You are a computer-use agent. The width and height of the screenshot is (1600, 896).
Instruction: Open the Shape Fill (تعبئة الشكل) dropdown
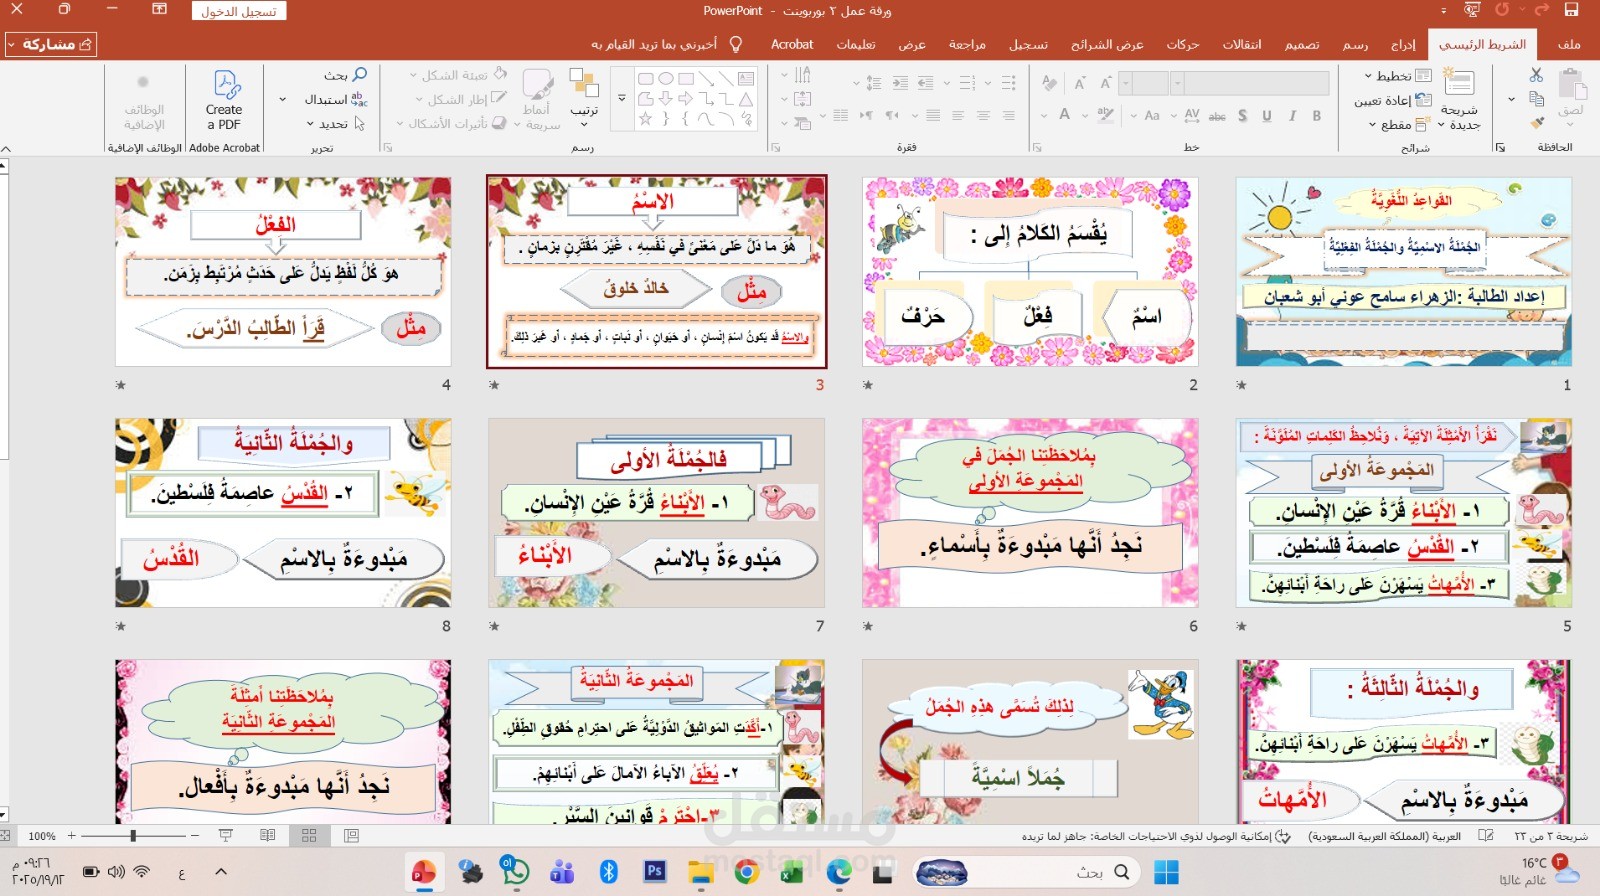458,75
